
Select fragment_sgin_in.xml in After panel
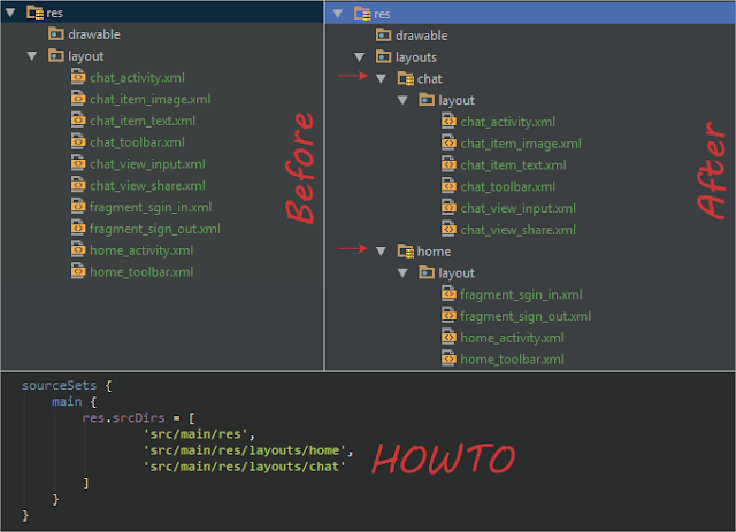(x=521, y=295)
